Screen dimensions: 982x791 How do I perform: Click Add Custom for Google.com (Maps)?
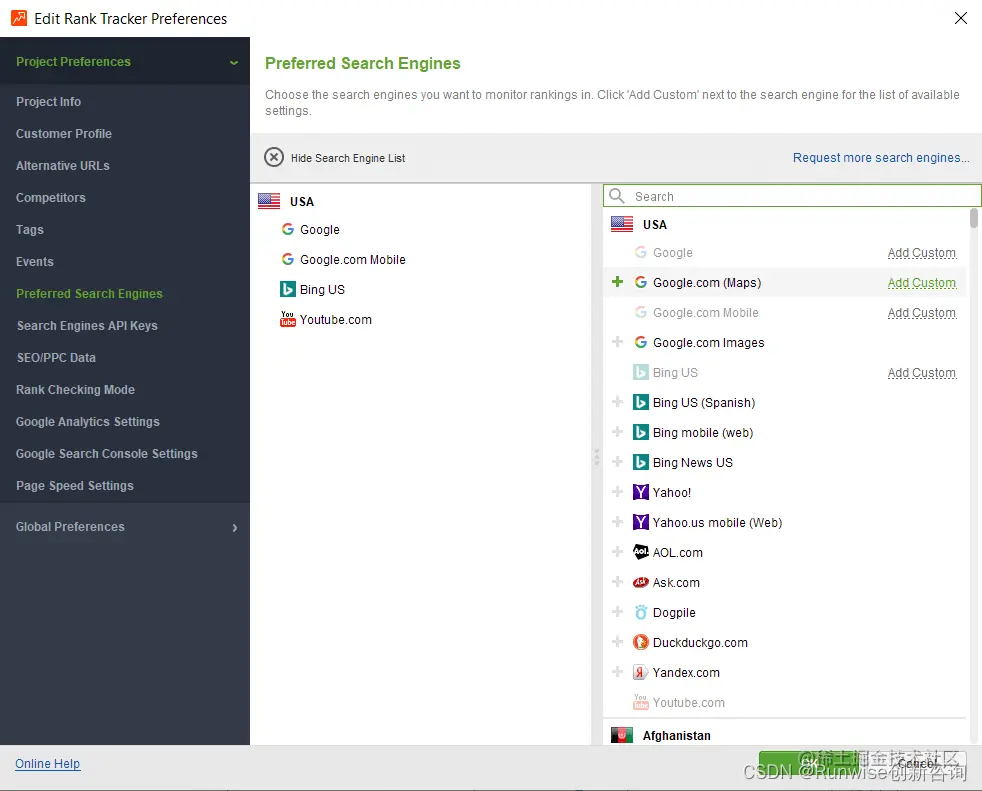tap(921, 282)
